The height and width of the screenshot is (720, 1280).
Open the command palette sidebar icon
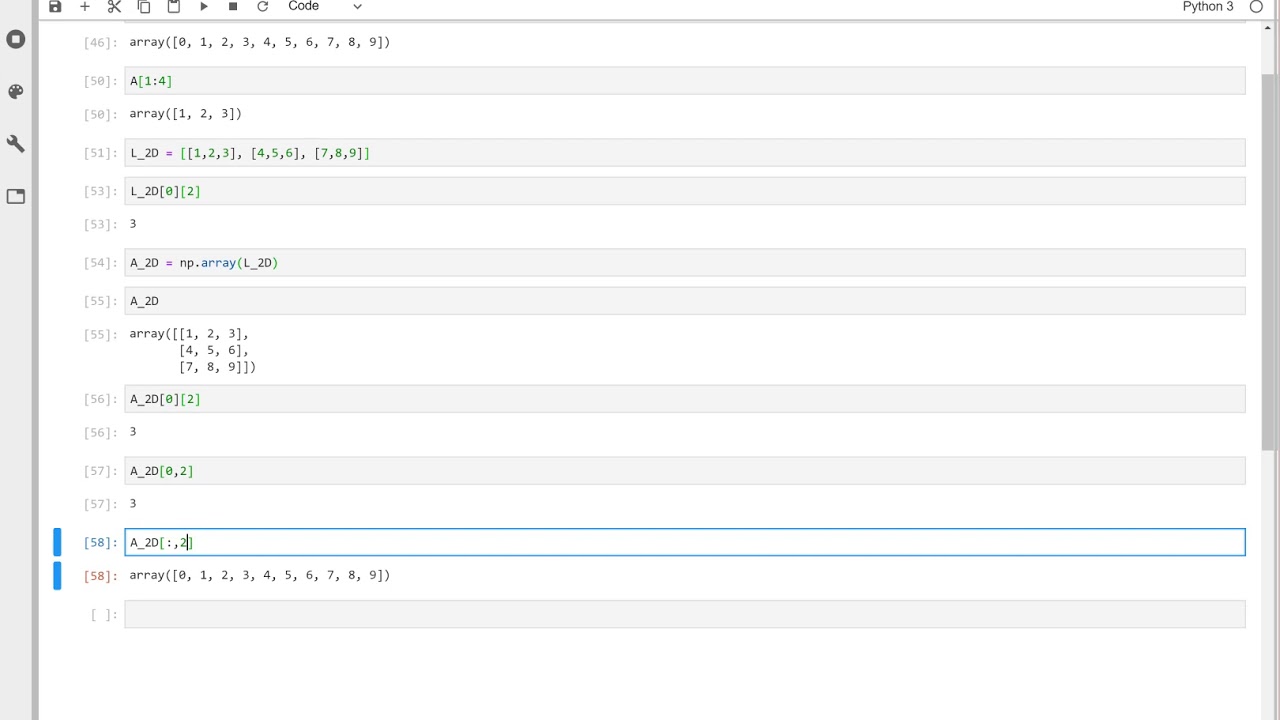(x=16, y=92)
